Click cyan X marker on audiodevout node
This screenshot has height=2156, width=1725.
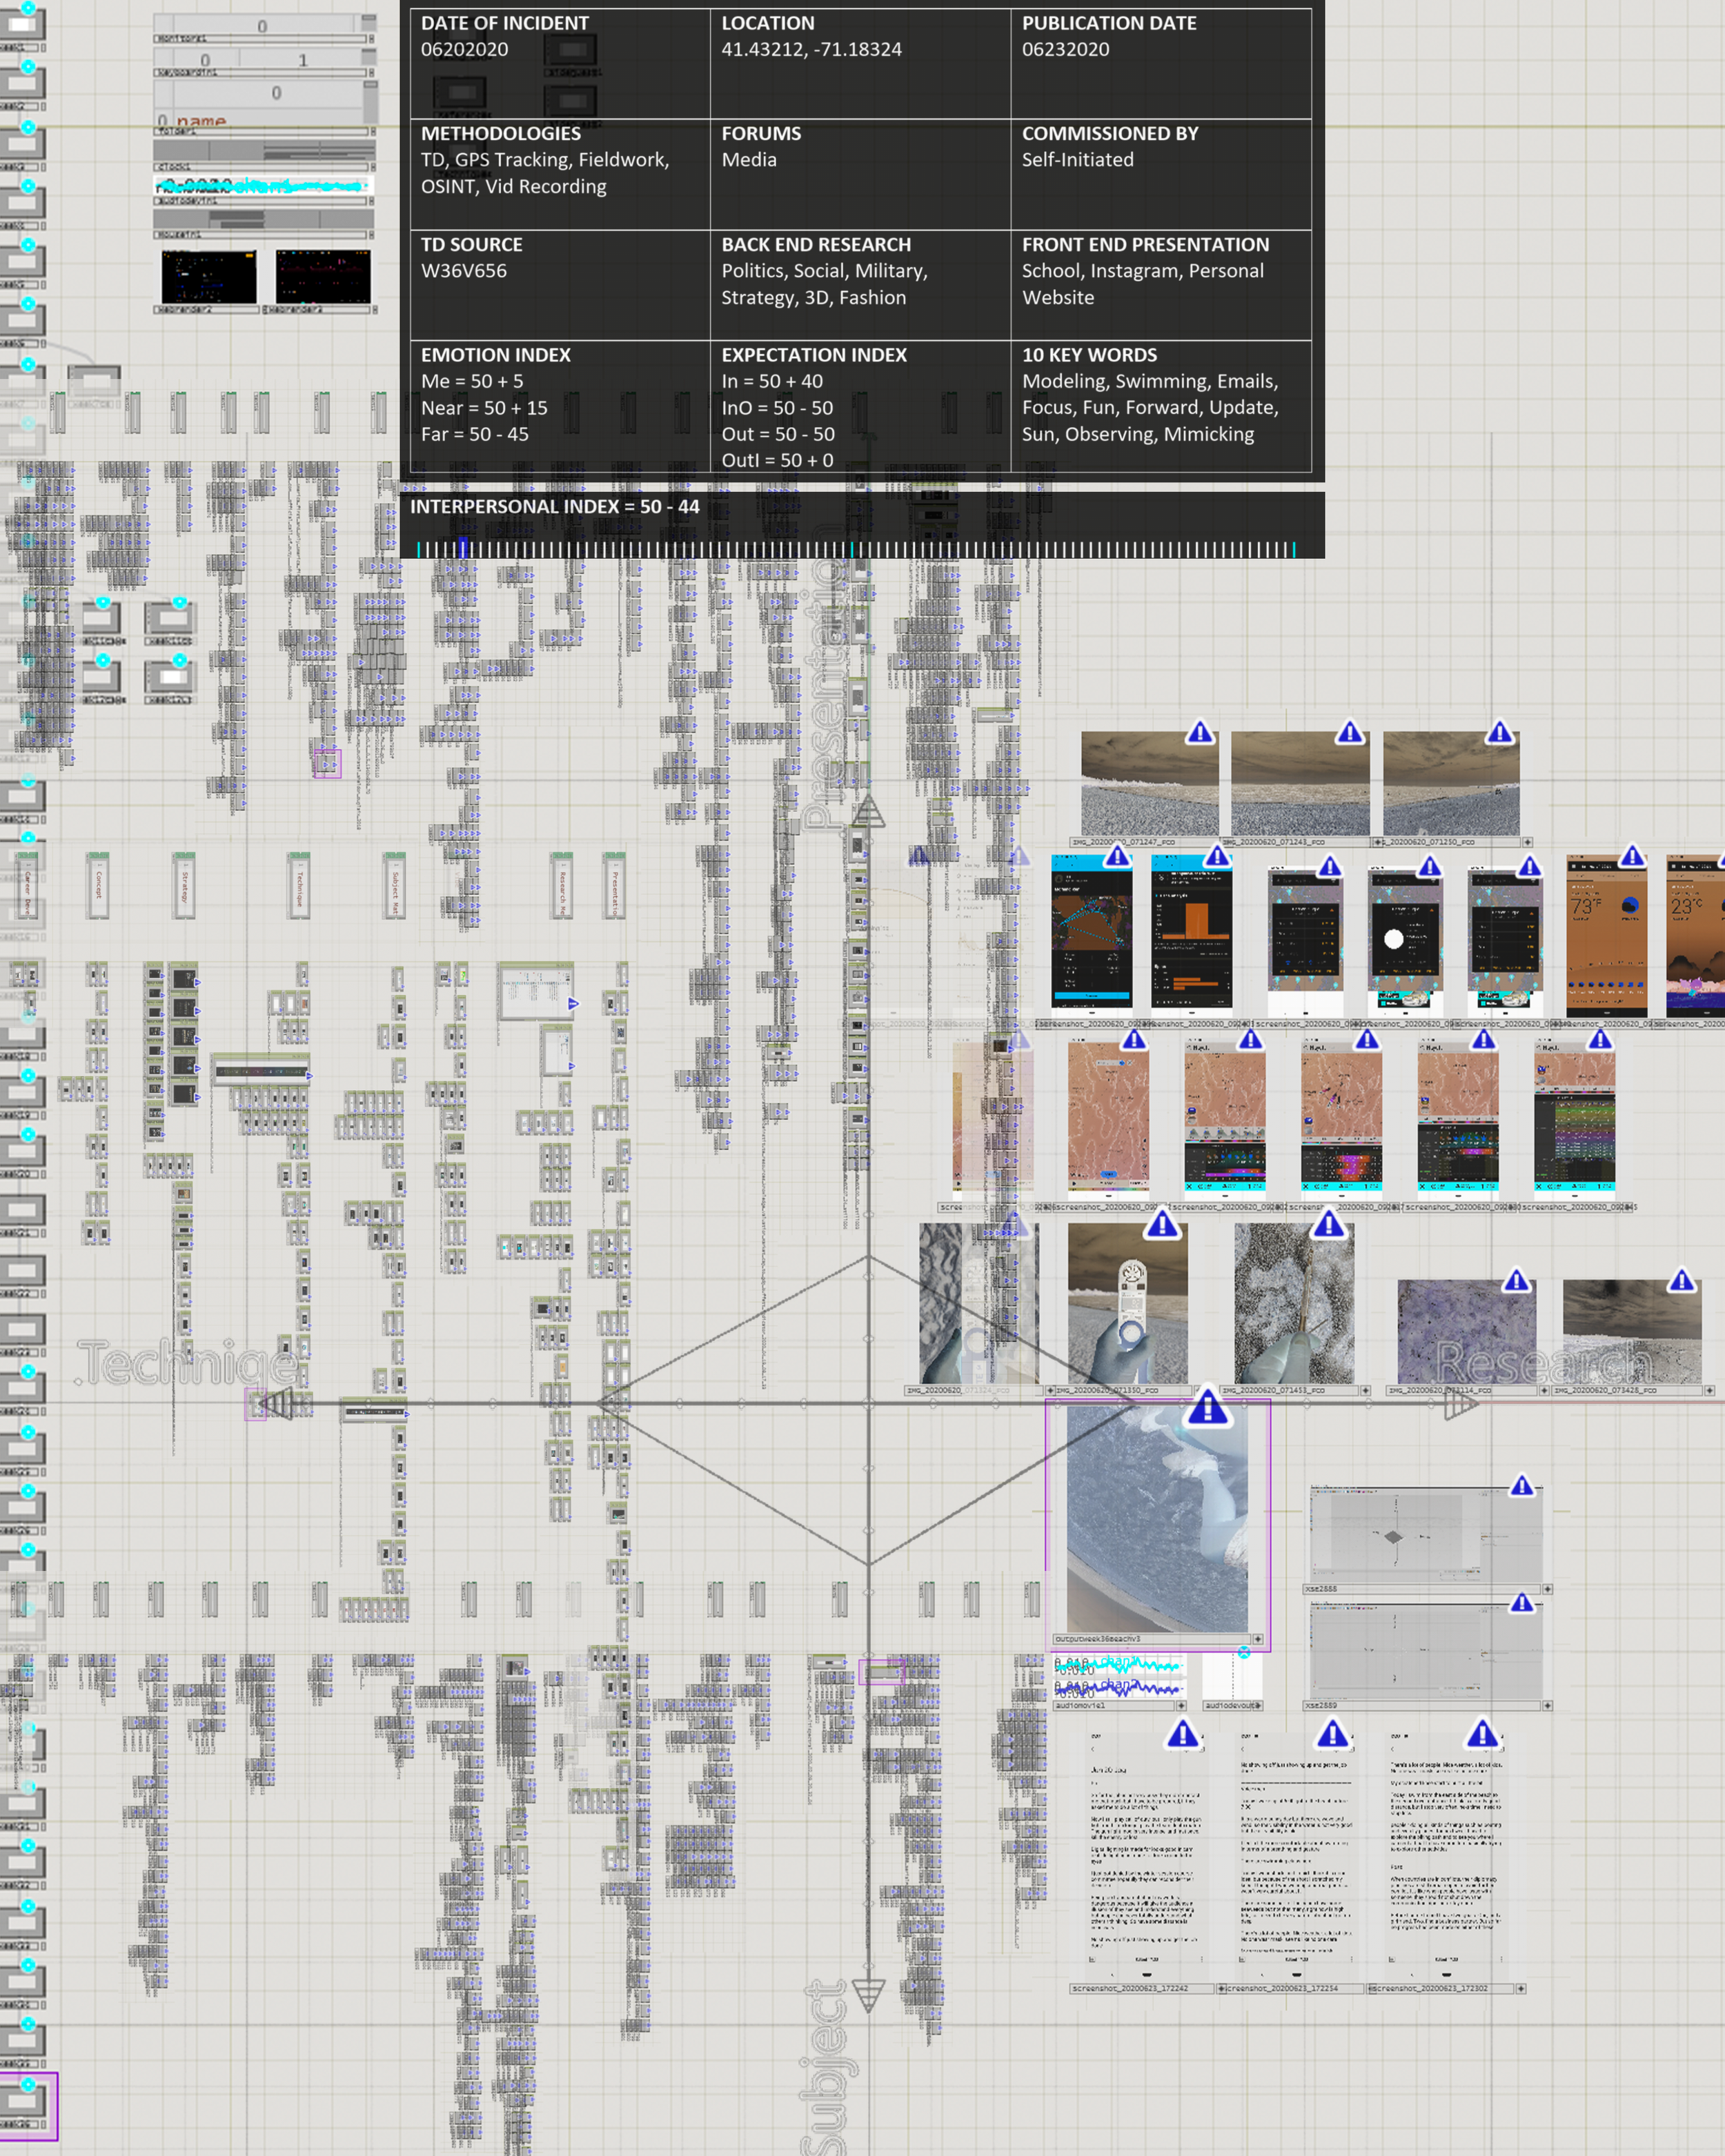click(x=1244, y=1653)
